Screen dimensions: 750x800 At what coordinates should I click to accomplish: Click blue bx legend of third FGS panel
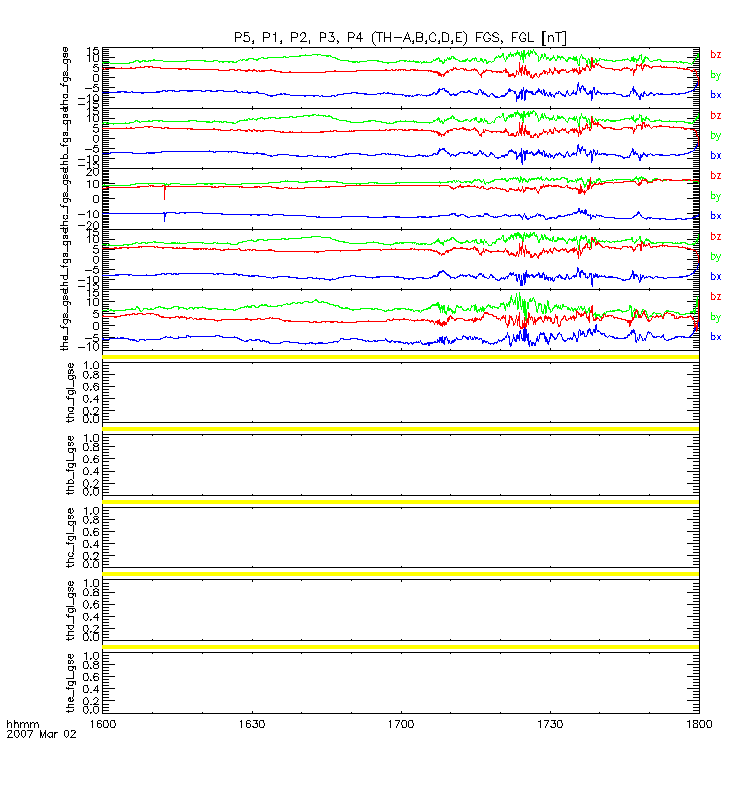tap(716, 215)
